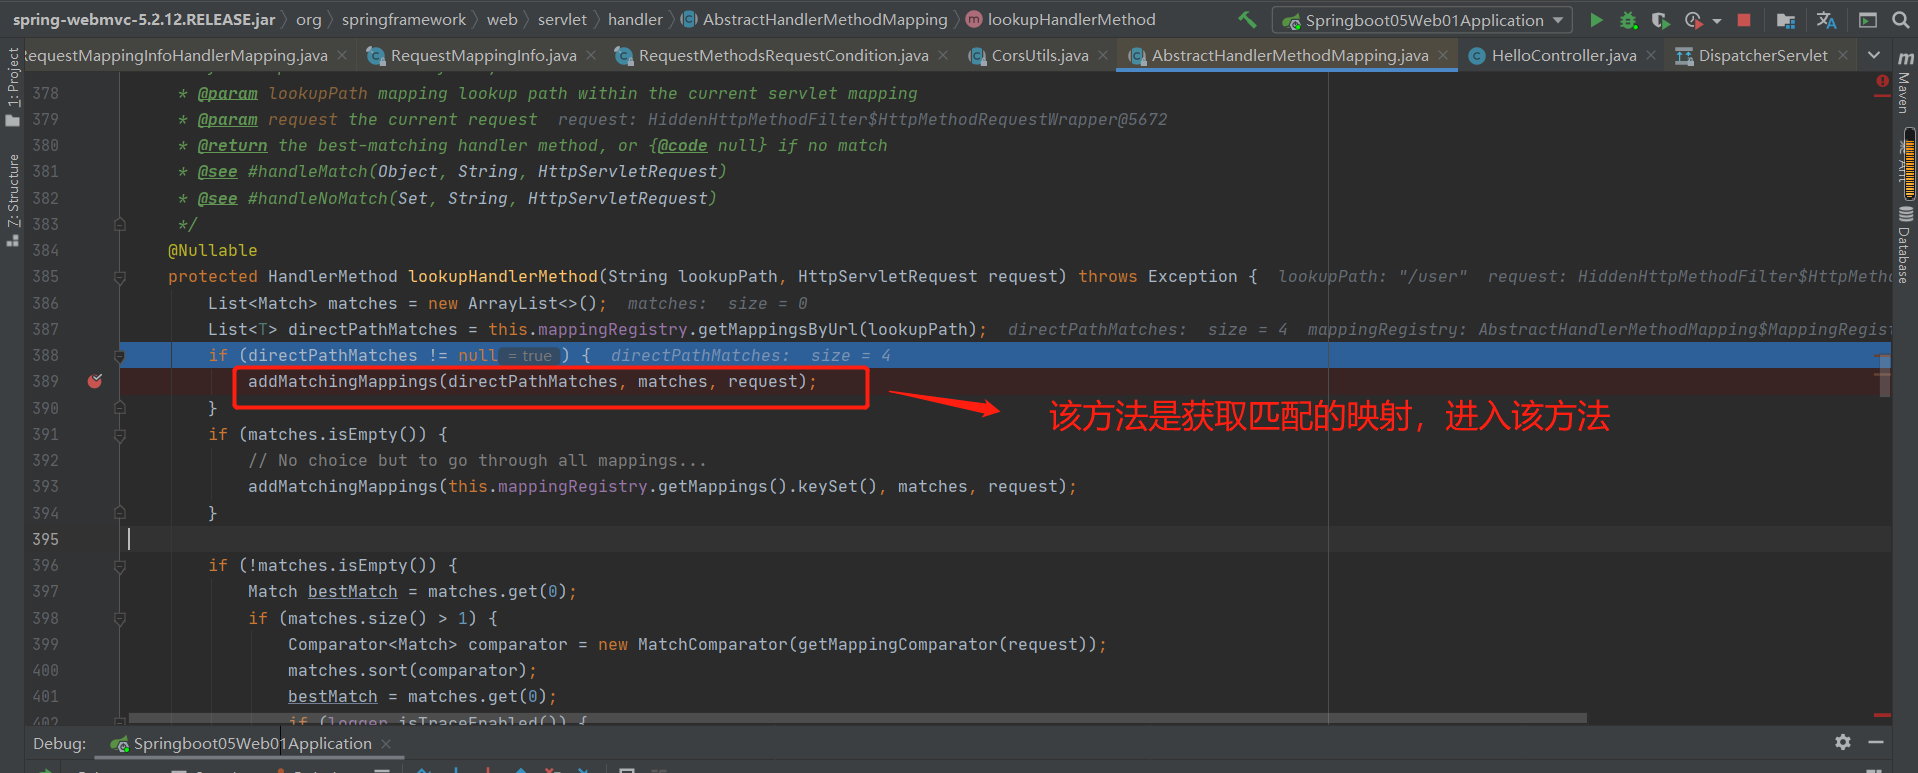
Task: Close the RequestMethodsRequestCondition.java tab
Action: (943, 55)
